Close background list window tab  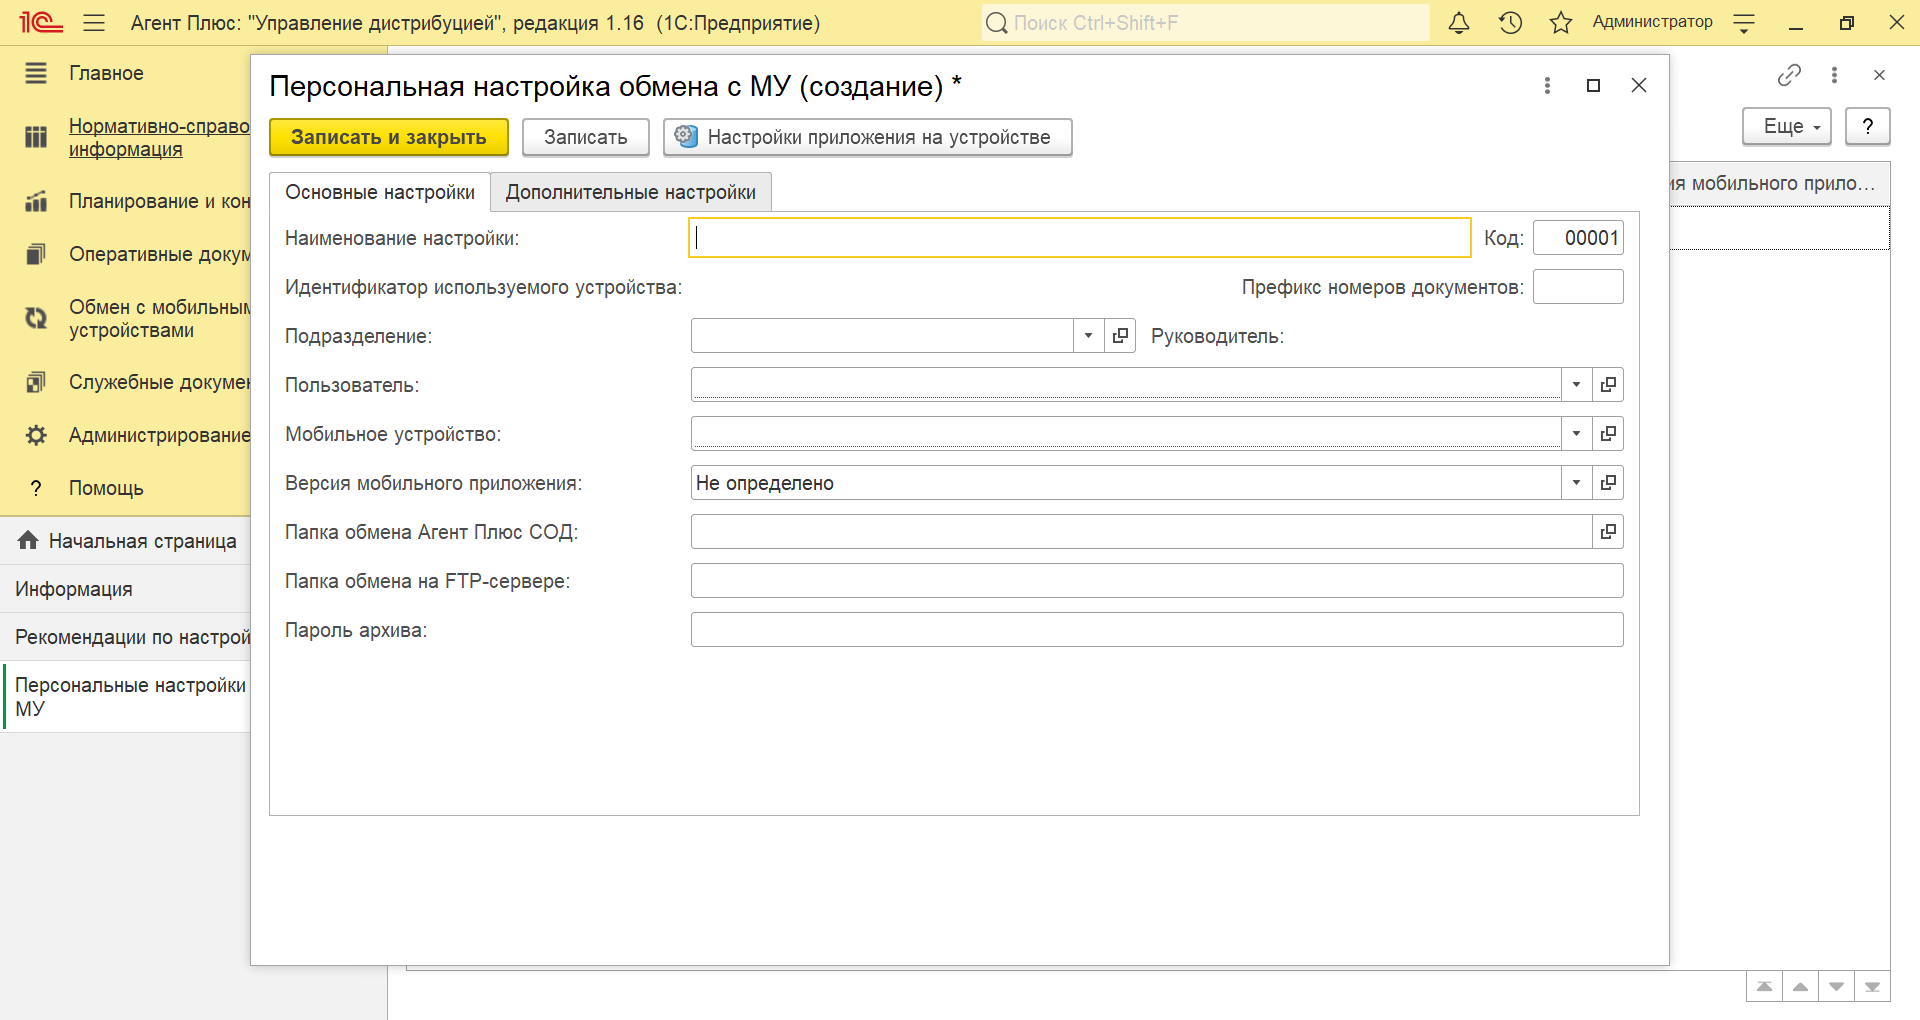[1879, 75]
